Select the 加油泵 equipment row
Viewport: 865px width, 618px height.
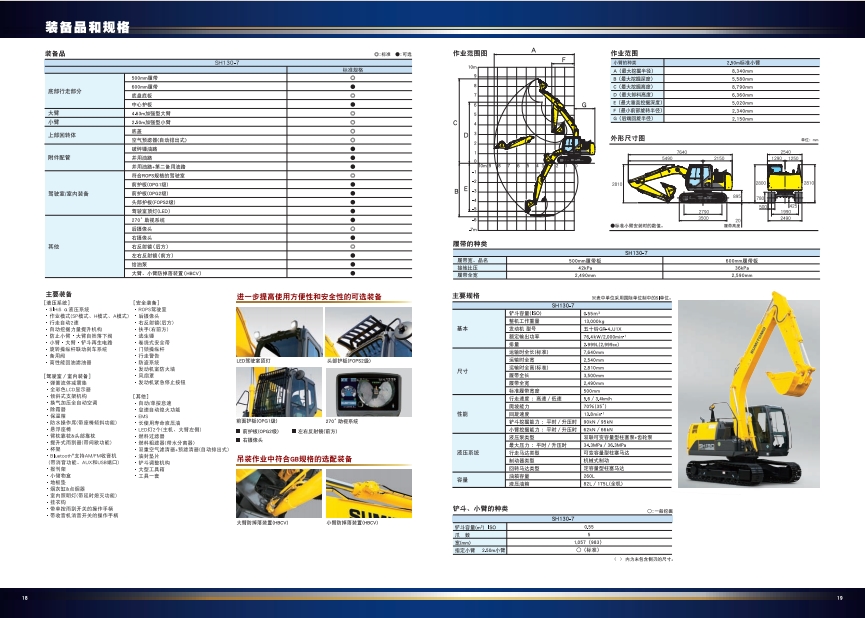[268, 264]
